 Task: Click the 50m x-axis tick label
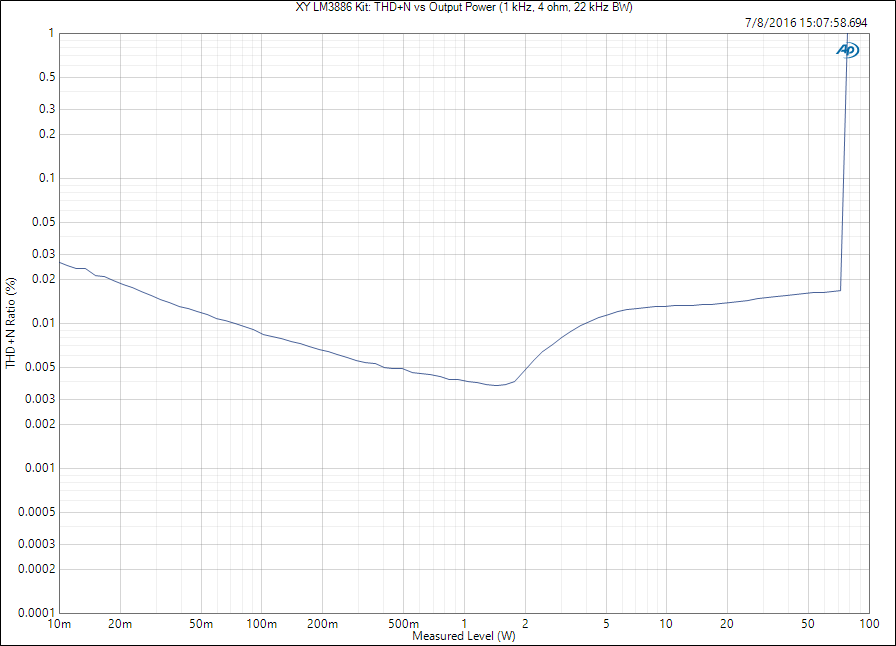click(201, 624)
